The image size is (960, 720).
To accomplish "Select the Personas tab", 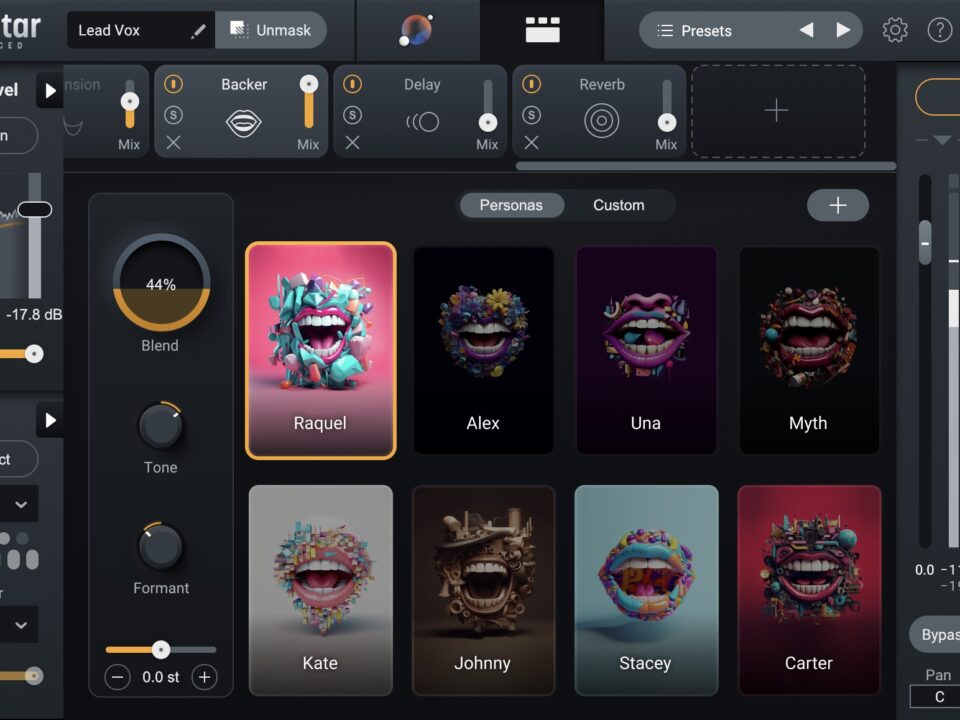I will point(511,205).
